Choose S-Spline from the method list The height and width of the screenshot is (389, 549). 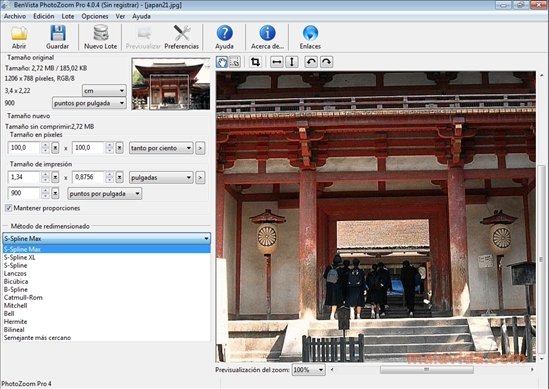106,265
